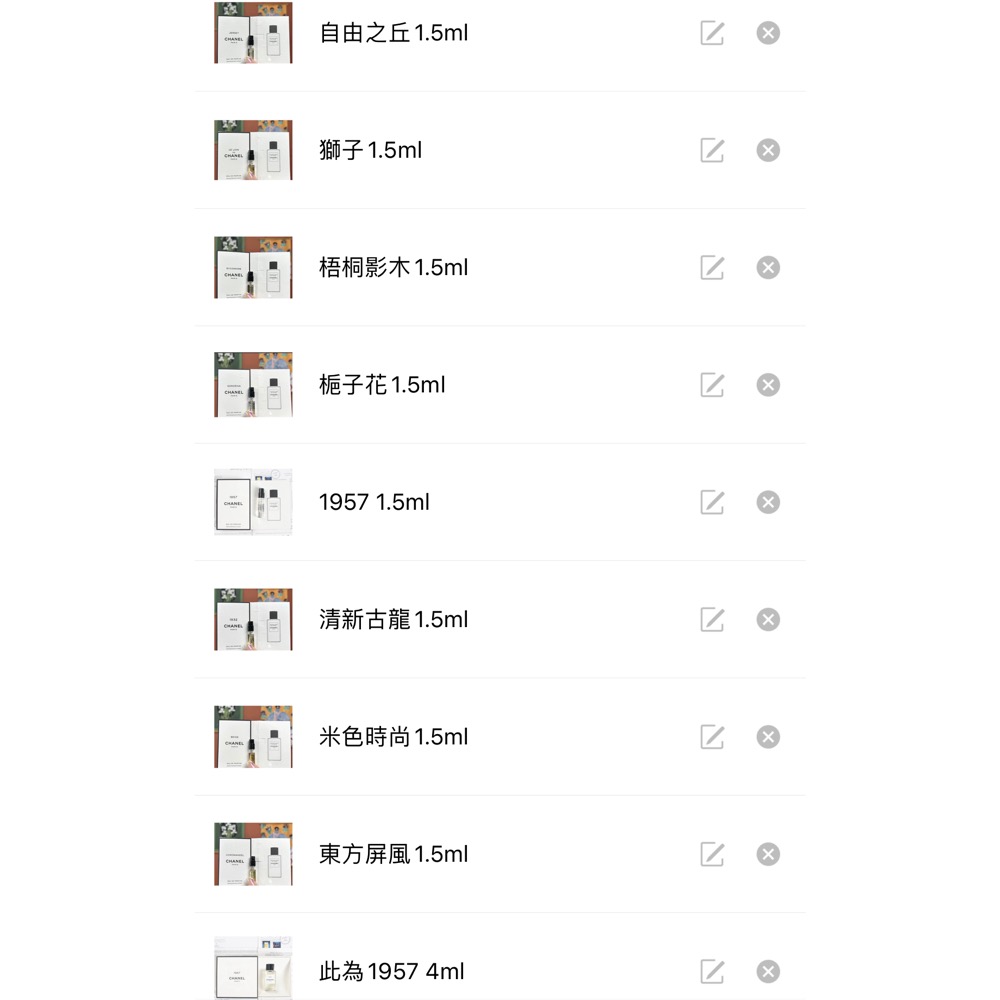Image resolution: width=1000 pixels, height=1000 pixels.
Task: Edit the 1957 1.5ml item
Action: point(711,502)
